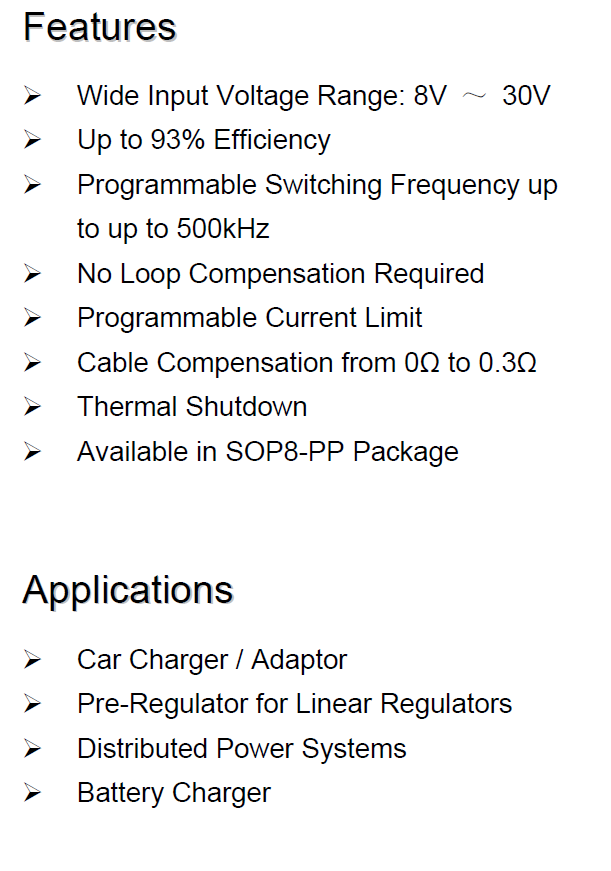
Task: Click the text 'Up to 93% Efficiency'
Action: coord(204,140)
